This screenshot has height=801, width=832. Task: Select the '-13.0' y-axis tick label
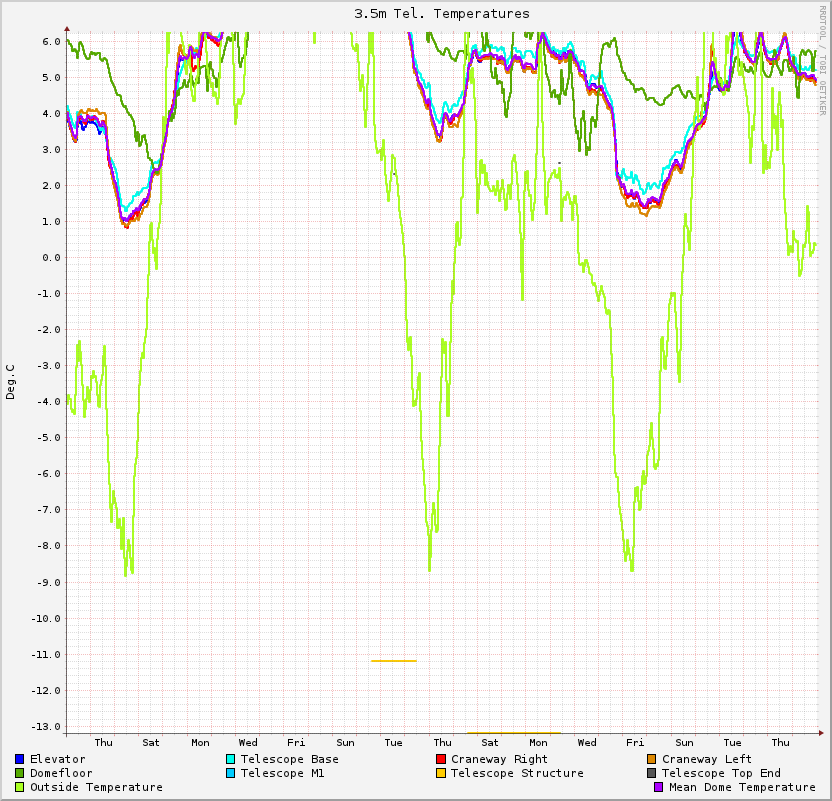[x=48, y=726]
